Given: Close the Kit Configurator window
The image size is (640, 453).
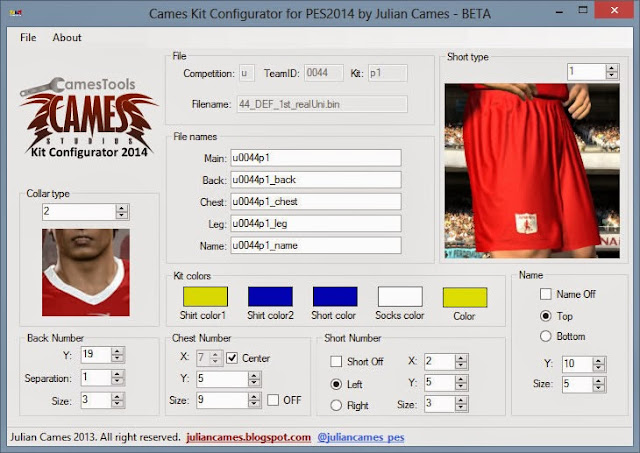Looking at the screenshot, I should click(614, 11).
